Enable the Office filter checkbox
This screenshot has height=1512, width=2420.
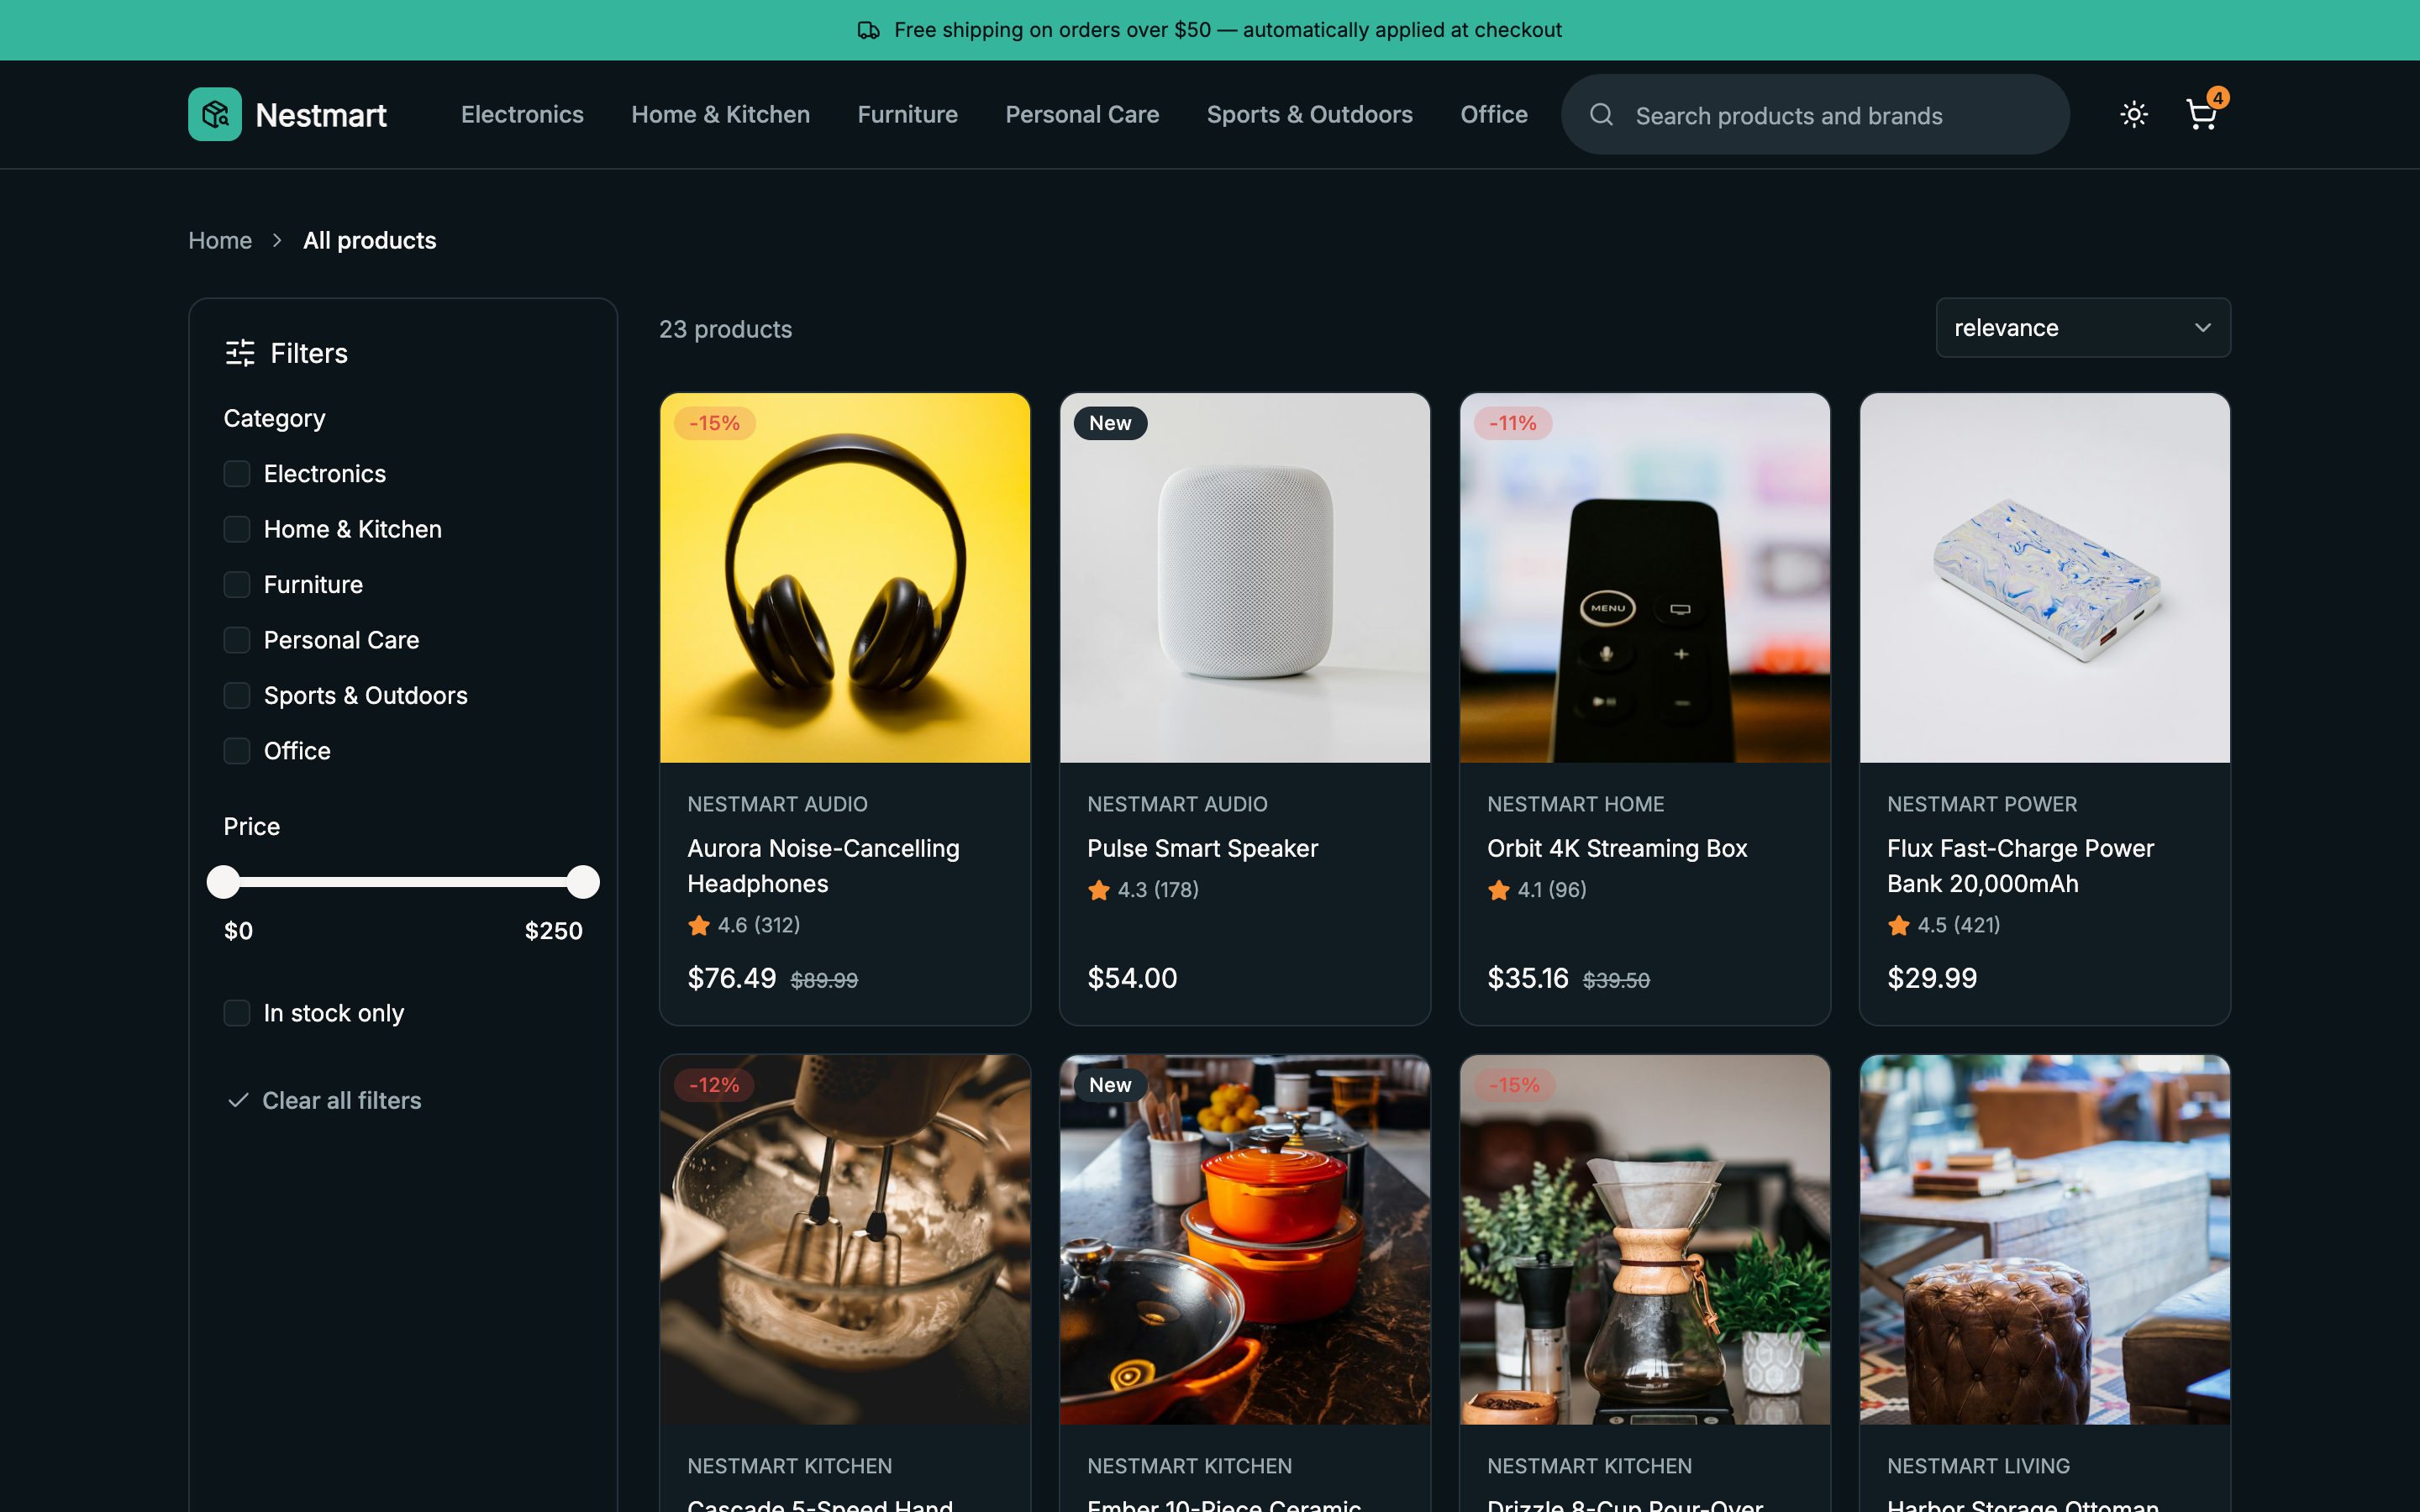click(237, 751)
